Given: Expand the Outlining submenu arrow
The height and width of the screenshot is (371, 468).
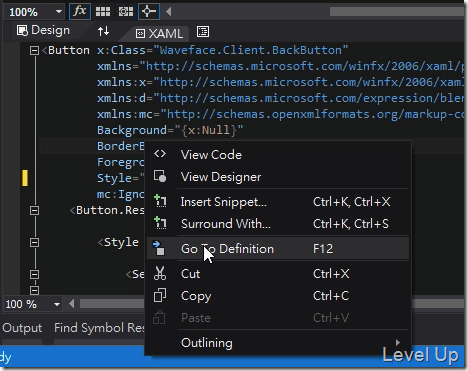Looking at the screenshot, I should point(397,342).
